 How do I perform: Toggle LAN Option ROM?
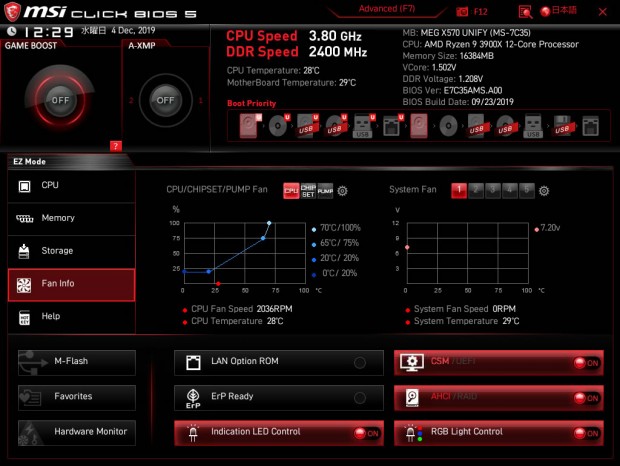[x=279, y=362]
